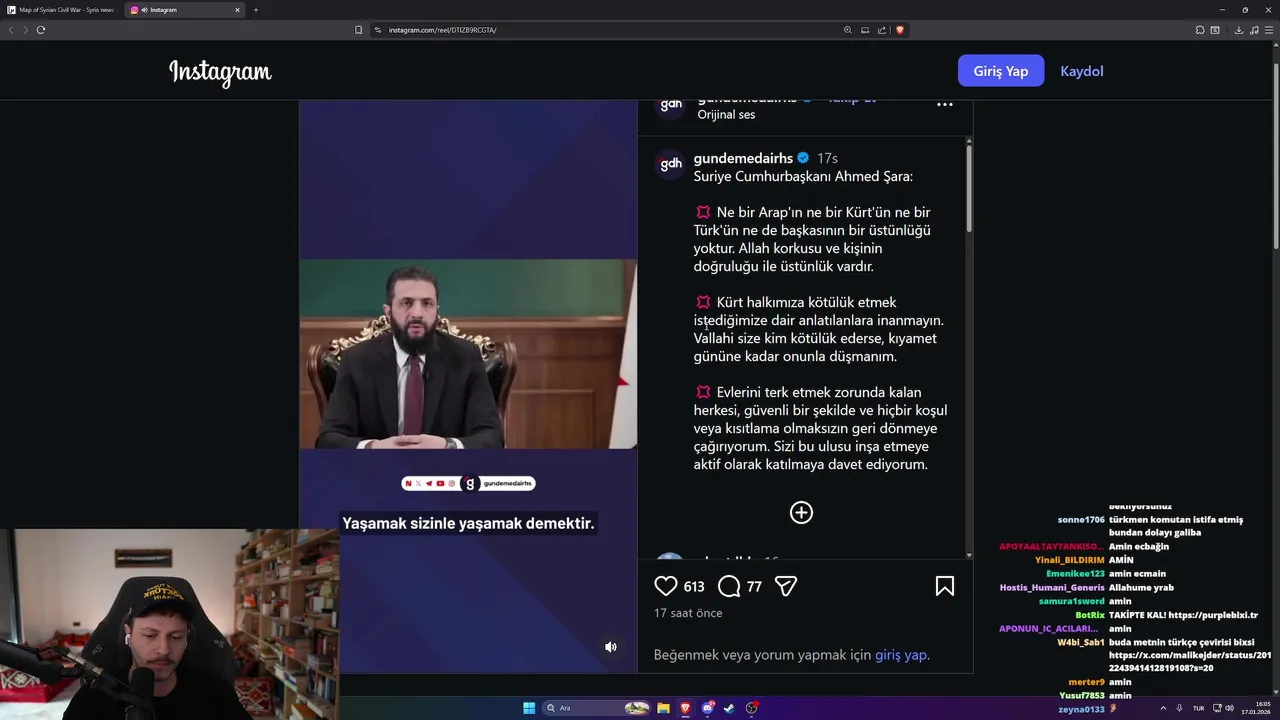Click the taskbar Ara search box

(x=596, y=708)
